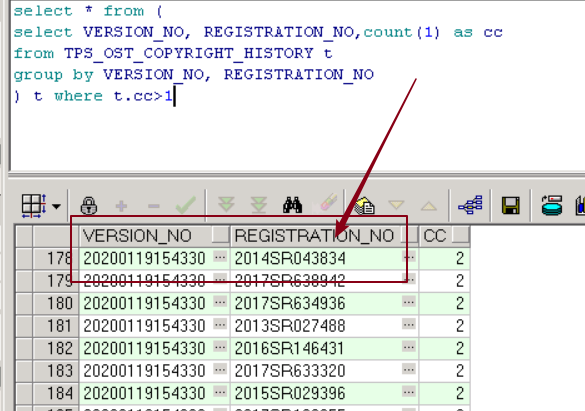Click 't.cc>1' condition in query
This screenshot has height=411, width=585.
click(x=143, y=96)
